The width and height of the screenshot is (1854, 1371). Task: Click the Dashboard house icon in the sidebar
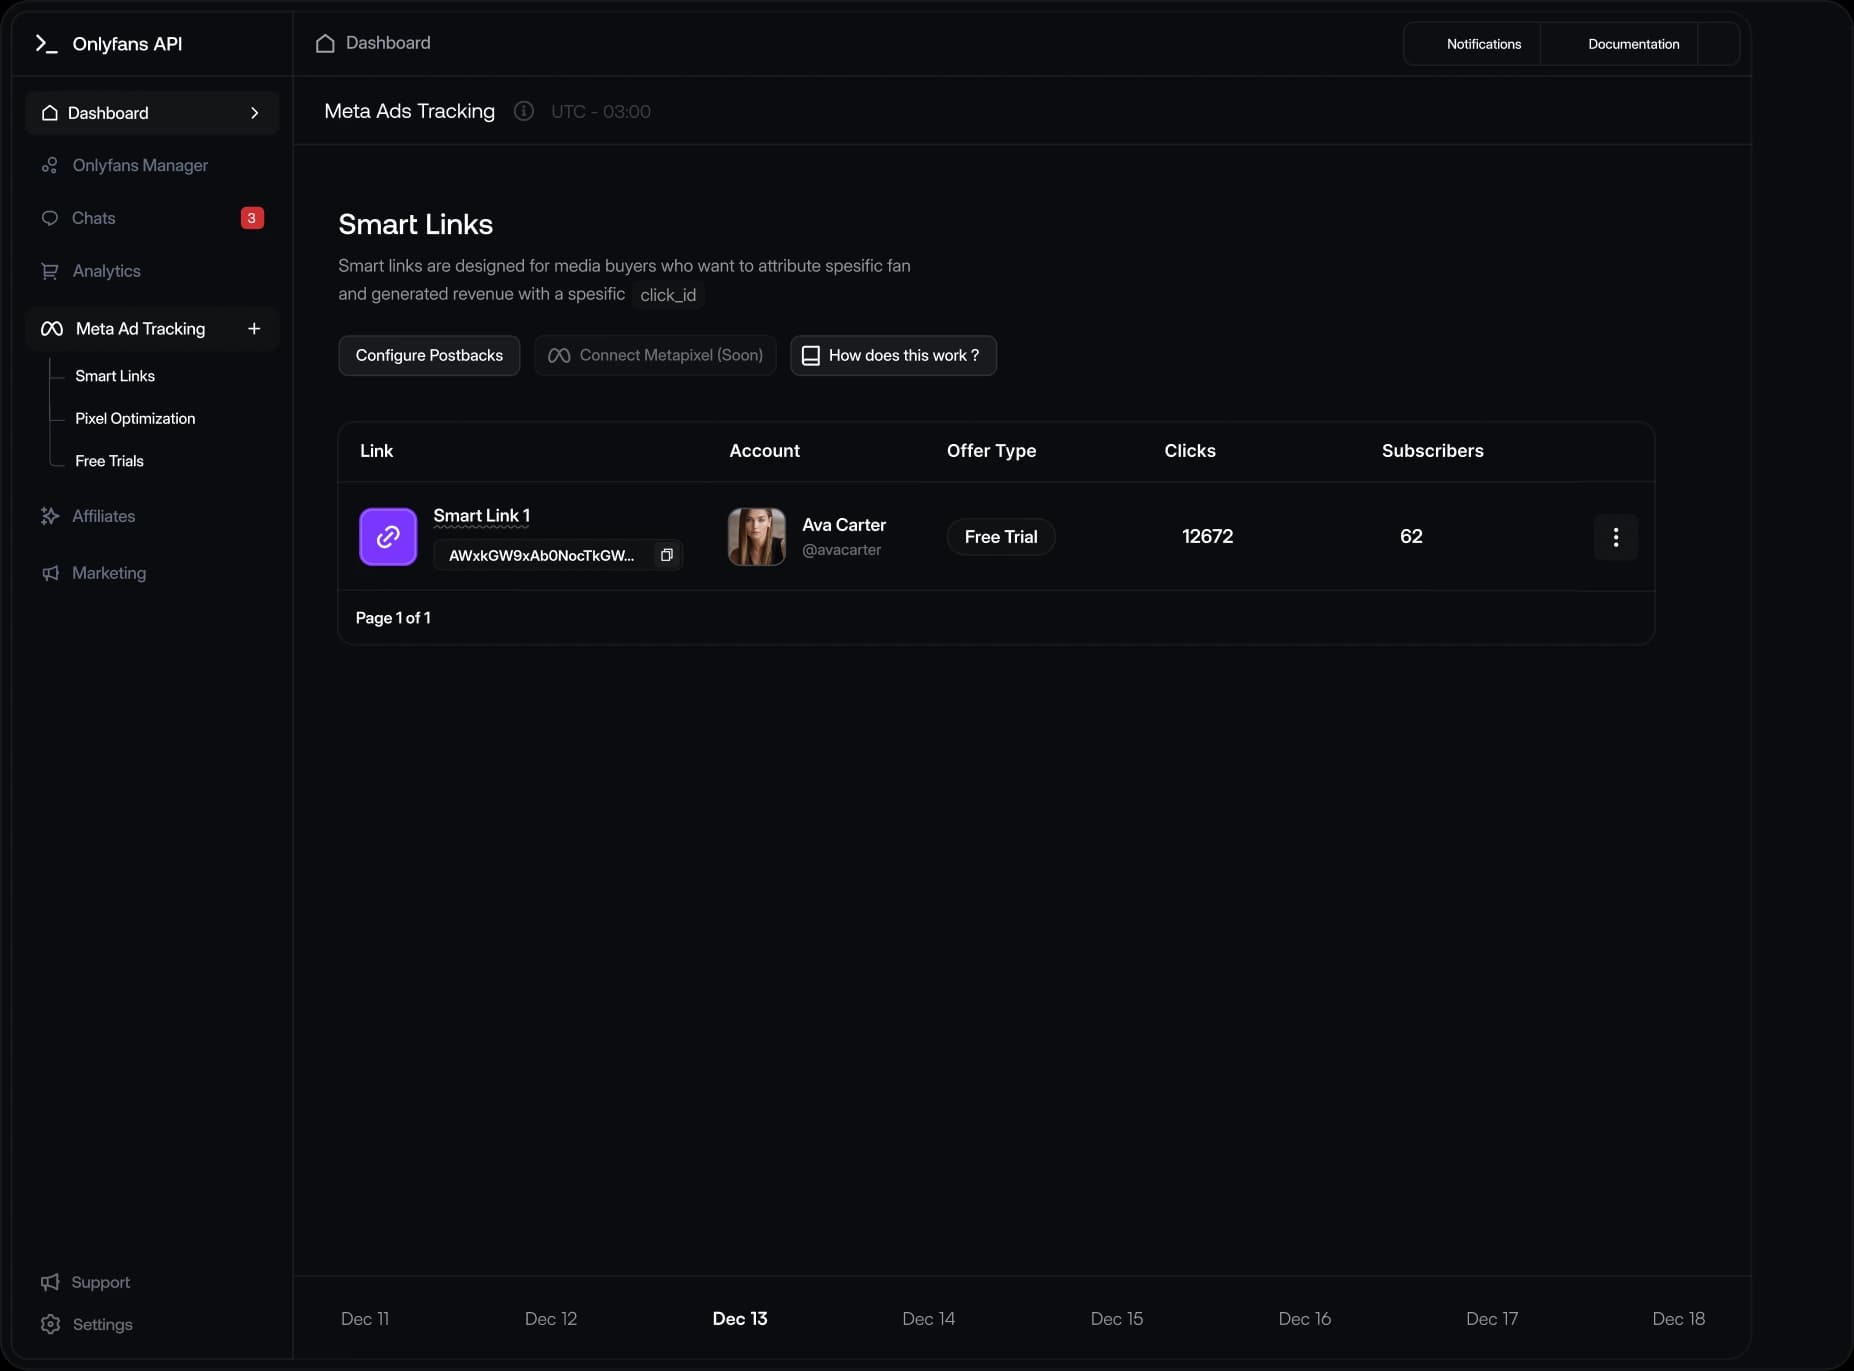point(49,113)
